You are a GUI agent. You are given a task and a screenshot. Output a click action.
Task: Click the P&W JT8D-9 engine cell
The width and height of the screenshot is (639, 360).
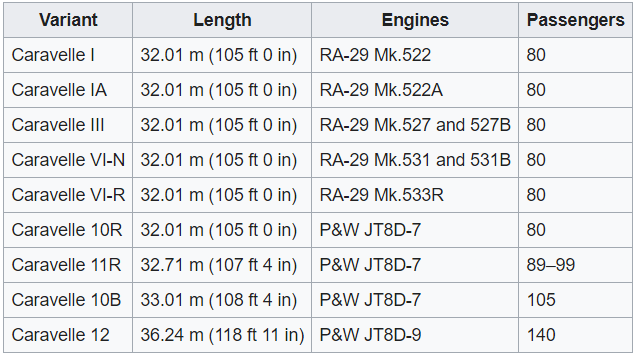[415, 335]
